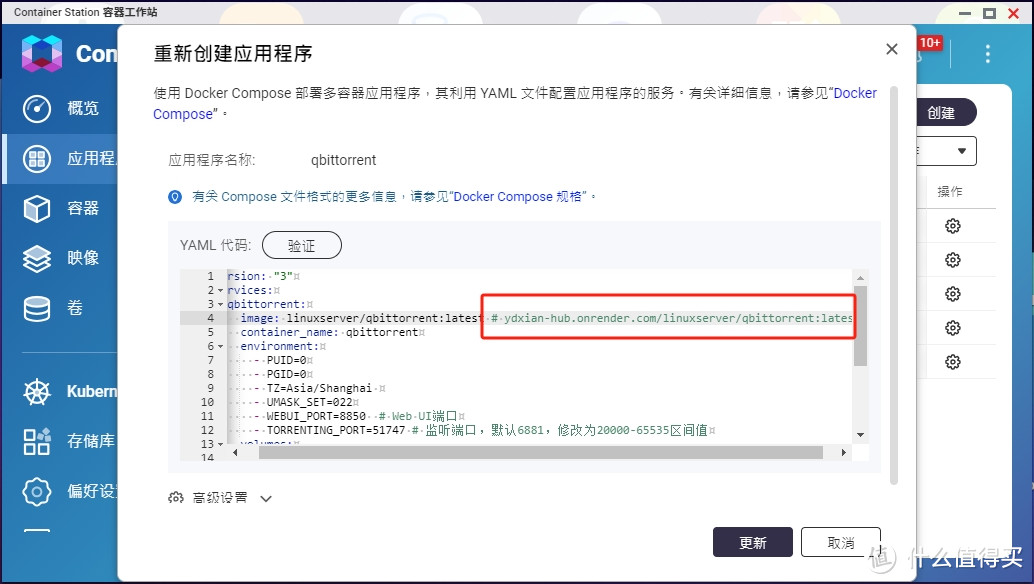Click the 高级设置 gear icon
The width and height of the screenshot is (1034, 584).
tap(175, 498)
